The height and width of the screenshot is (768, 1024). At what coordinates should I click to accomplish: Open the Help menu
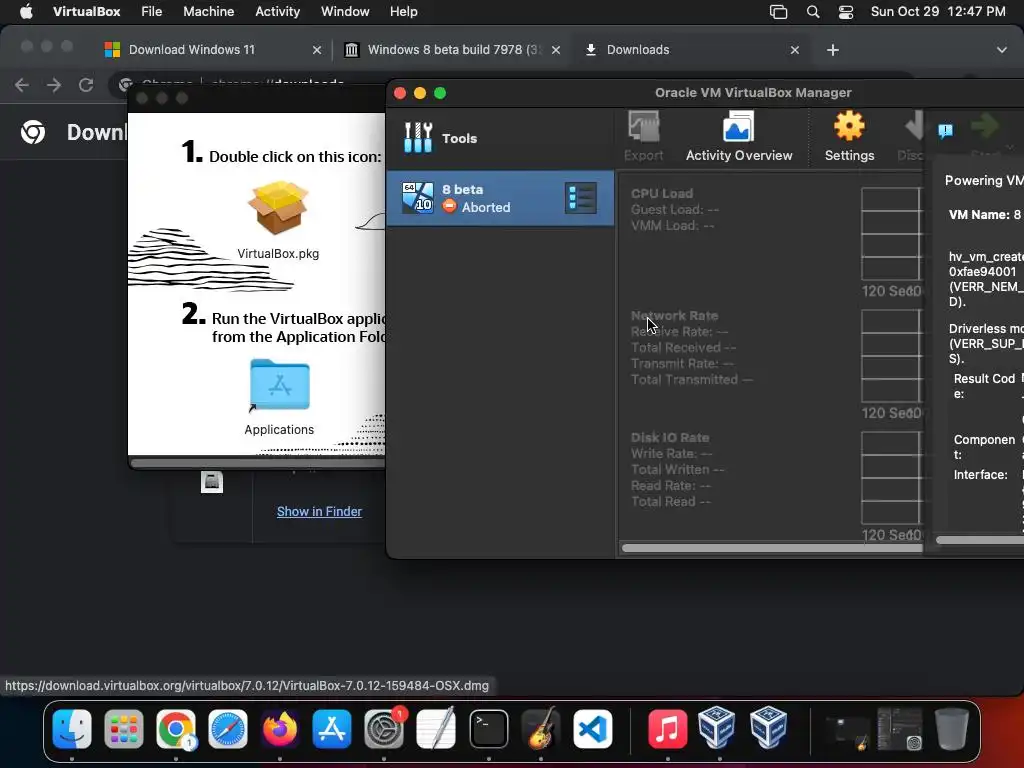(x=404, y=12)
